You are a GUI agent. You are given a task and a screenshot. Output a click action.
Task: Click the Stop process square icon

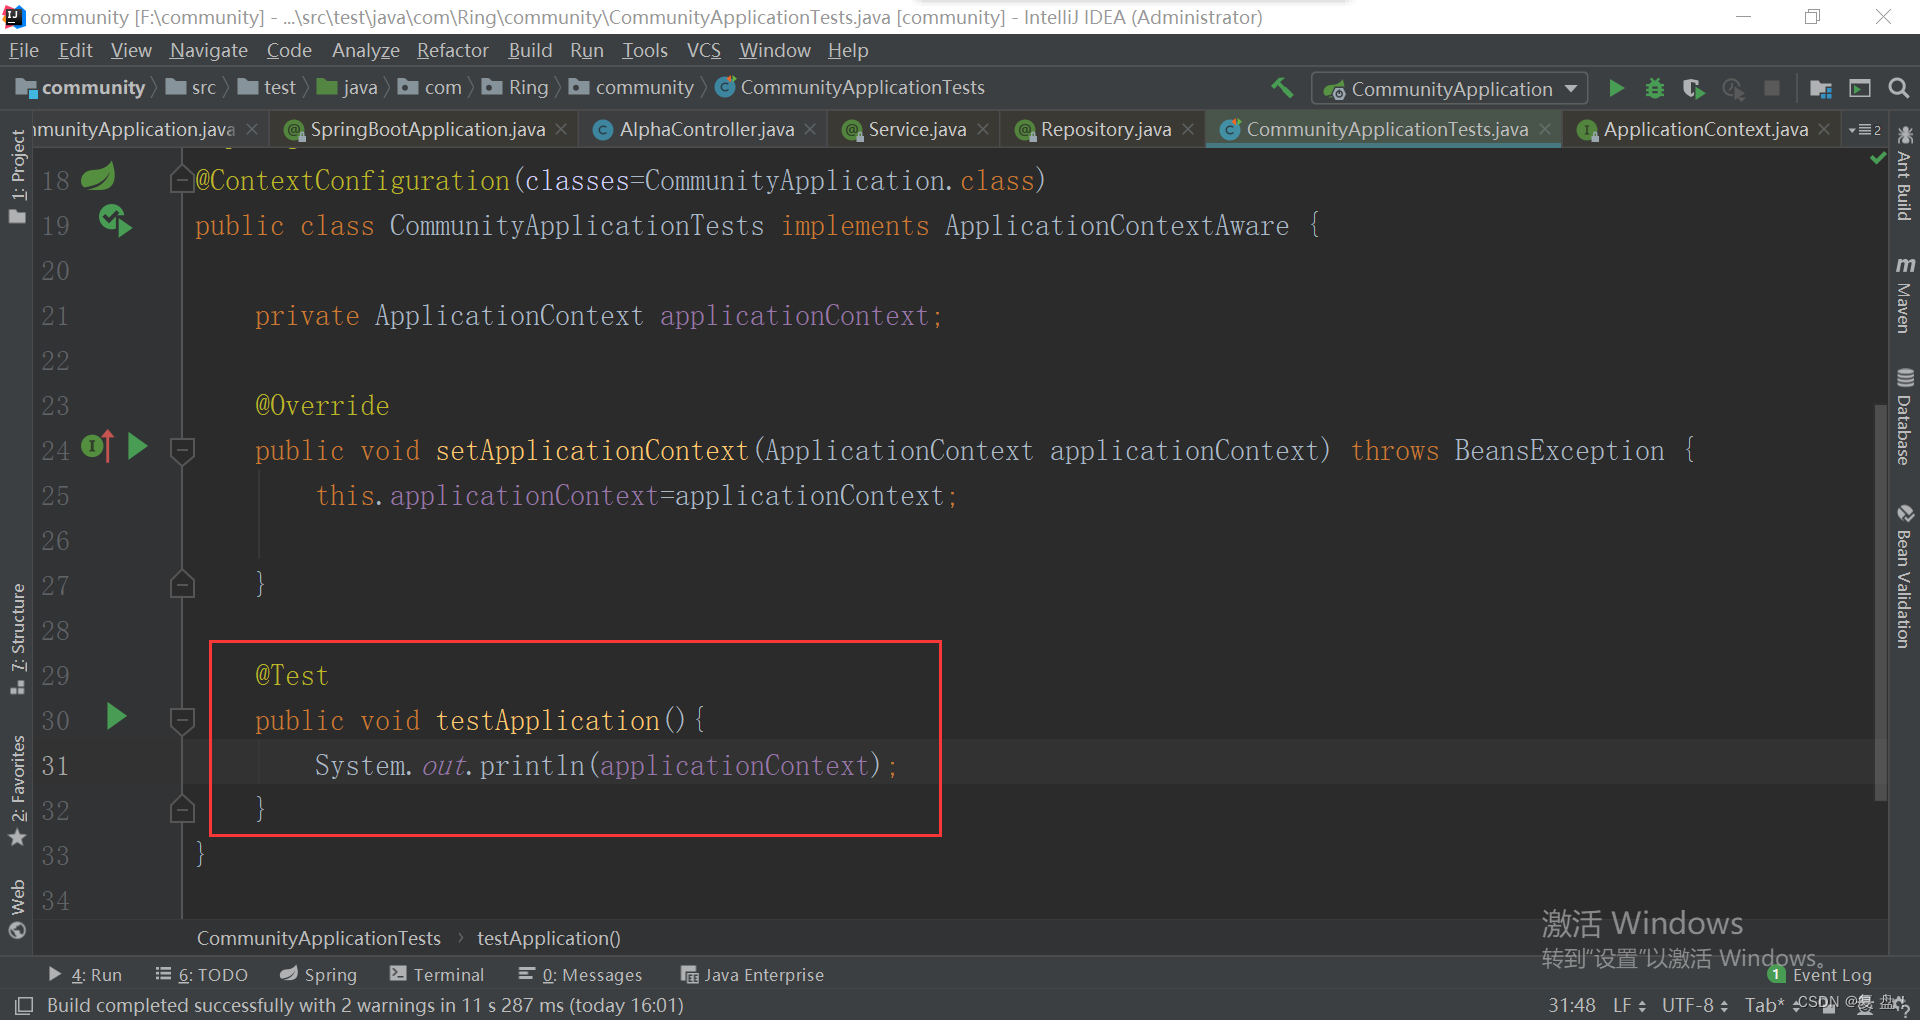point(1772,88)
